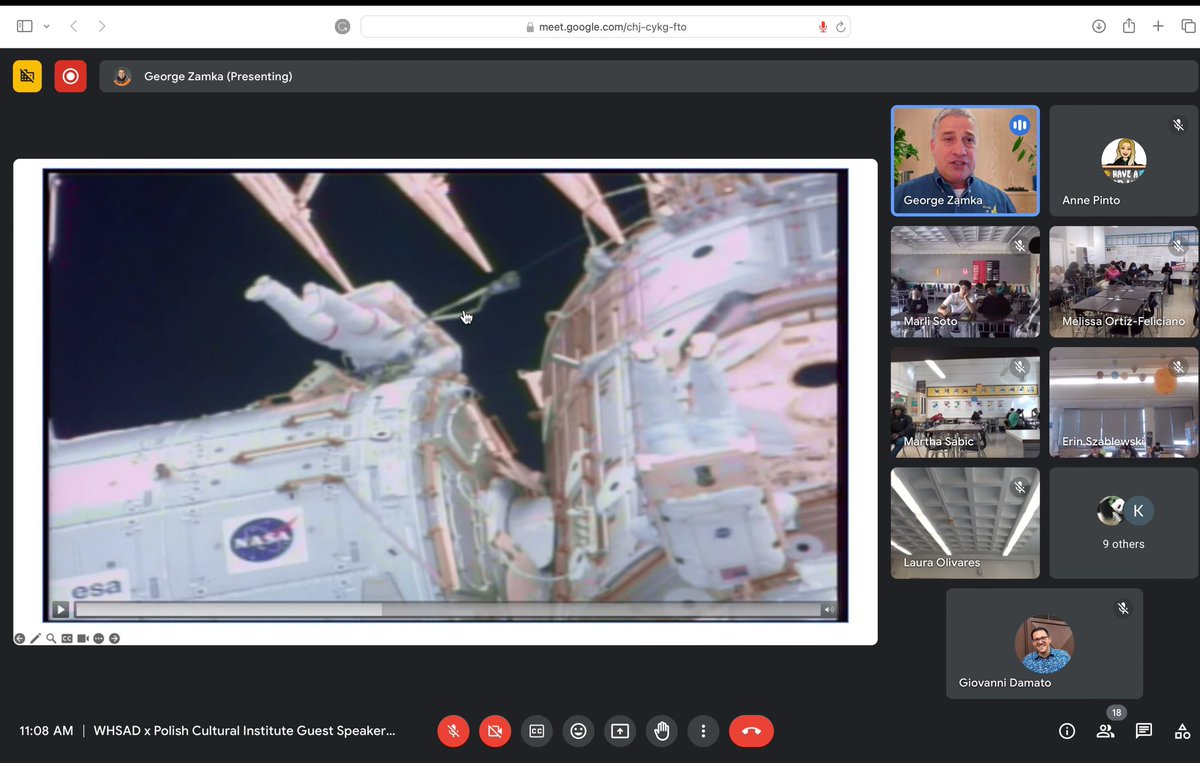Open the in-call chat panel
Viewport: 1200px width, 763px height.
tap(1143, 731)
